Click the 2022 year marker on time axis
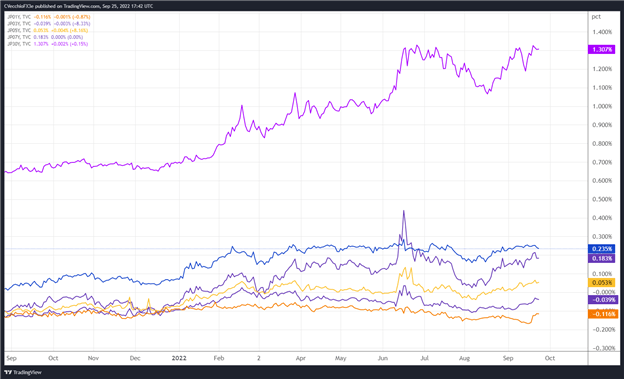 179,358
